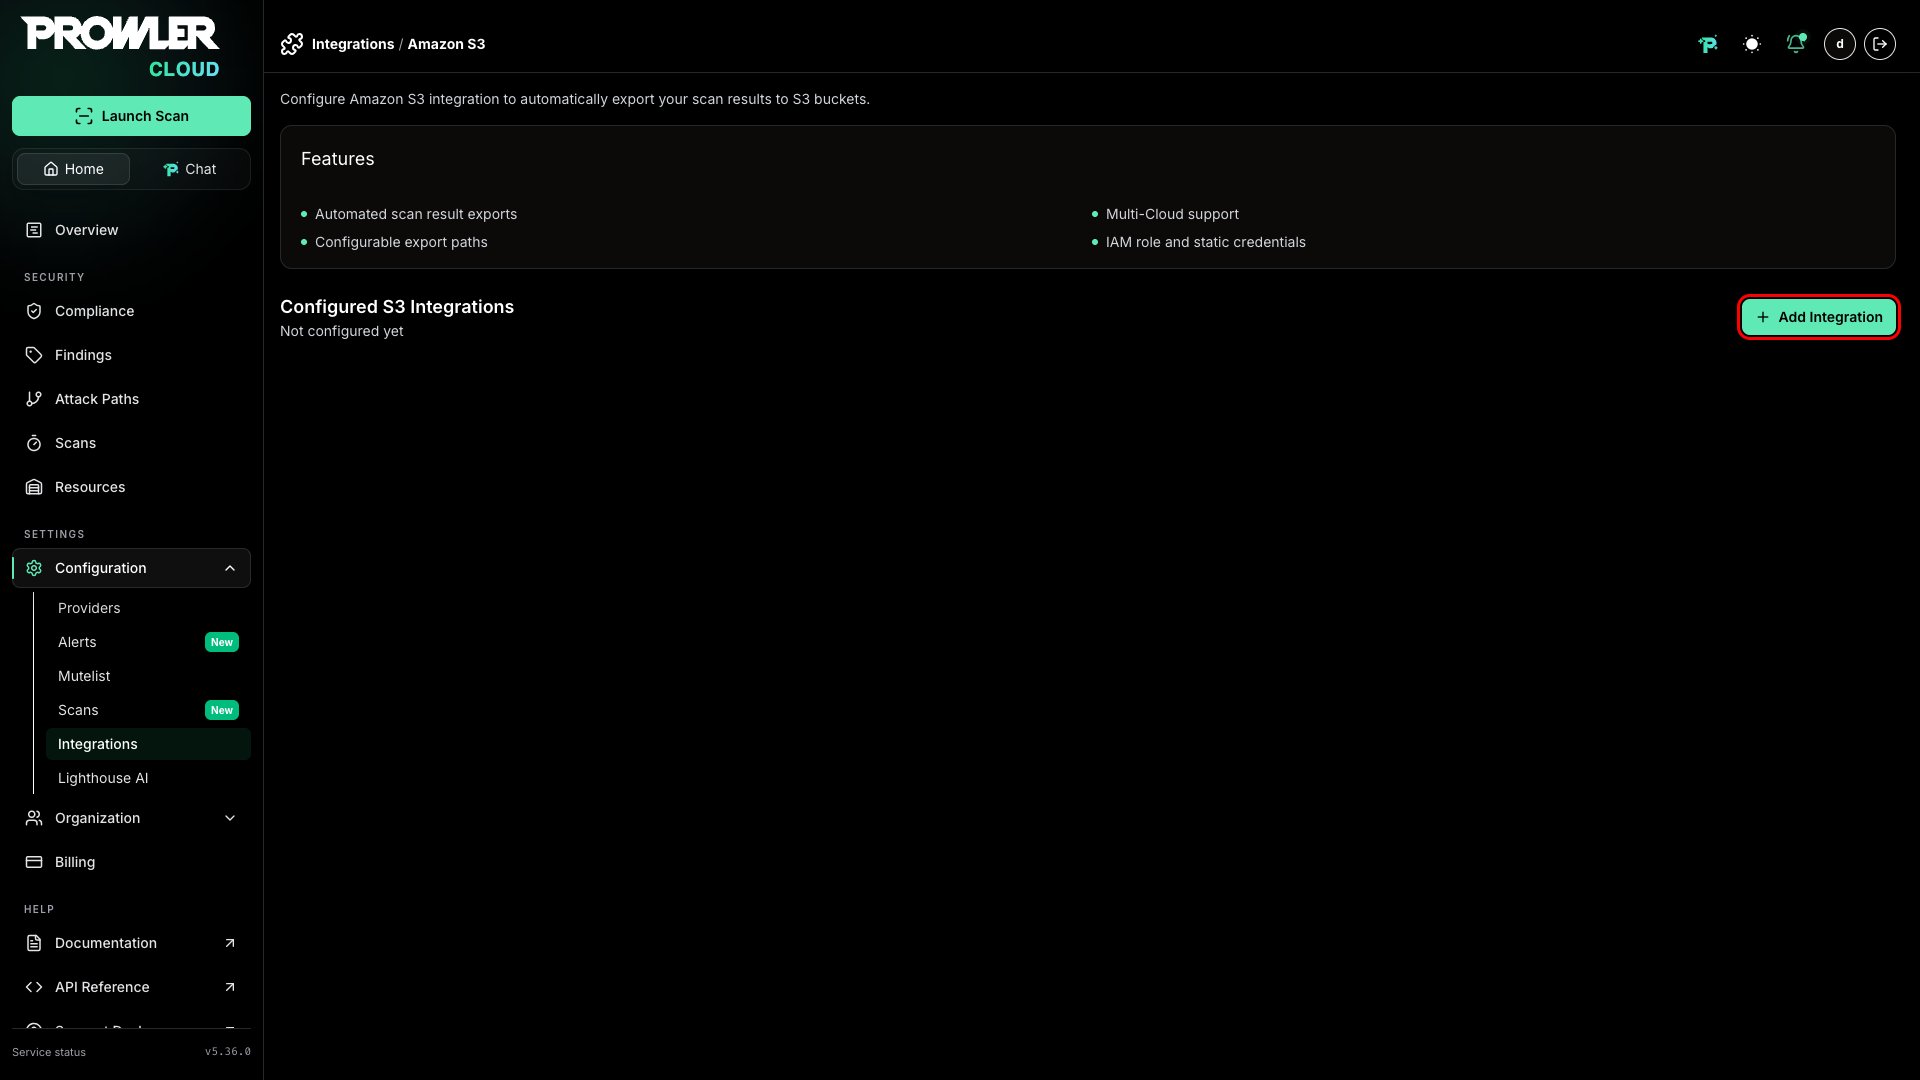Image resolution: width=1920 pixels, height=1080 pixels.
Task: Click the scan-frame icon in Launch Scan
Action: tap(84, 116)
